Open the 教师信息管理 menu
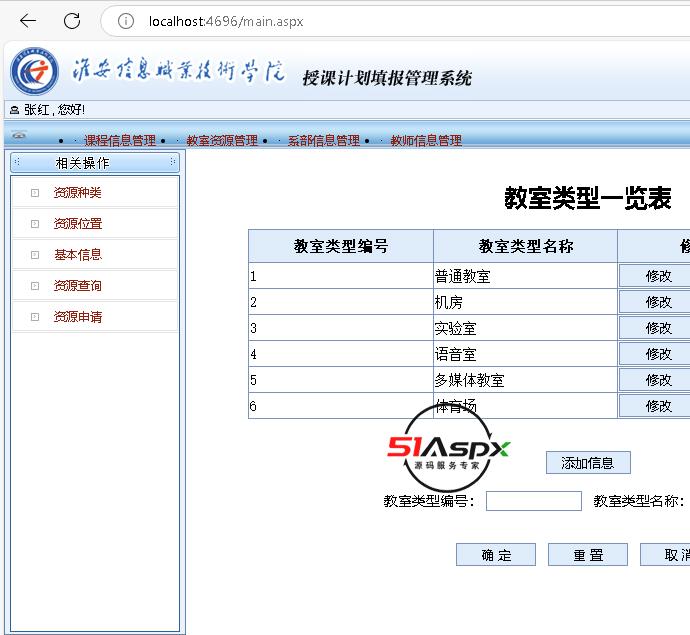 (426, 140)
